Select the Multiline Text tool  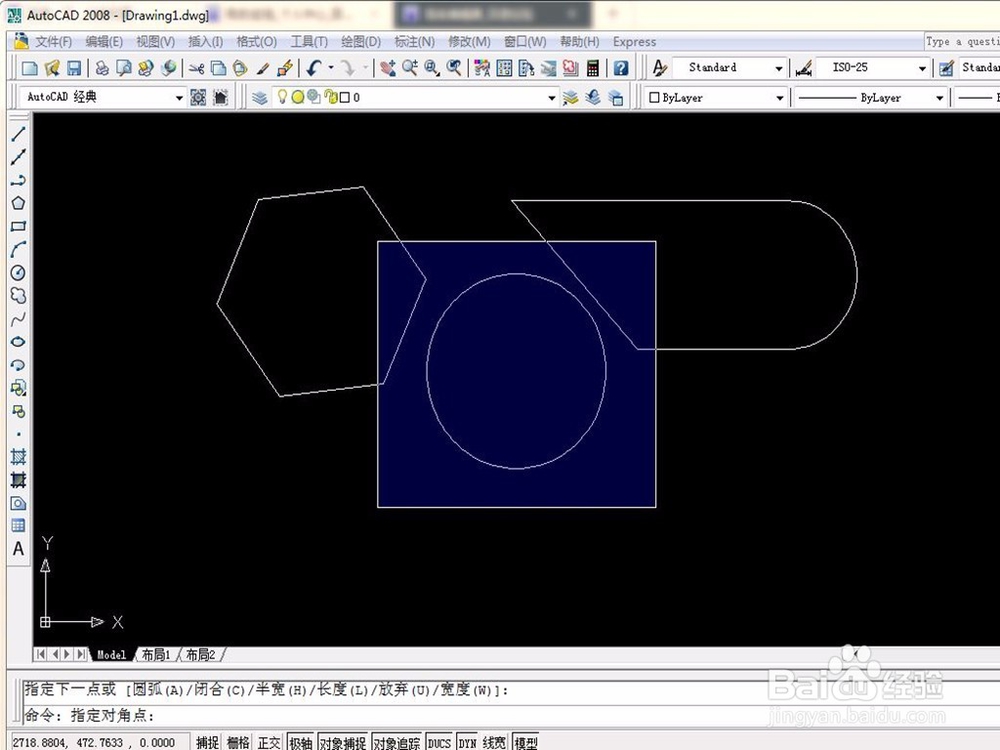(x=18, y=549)
